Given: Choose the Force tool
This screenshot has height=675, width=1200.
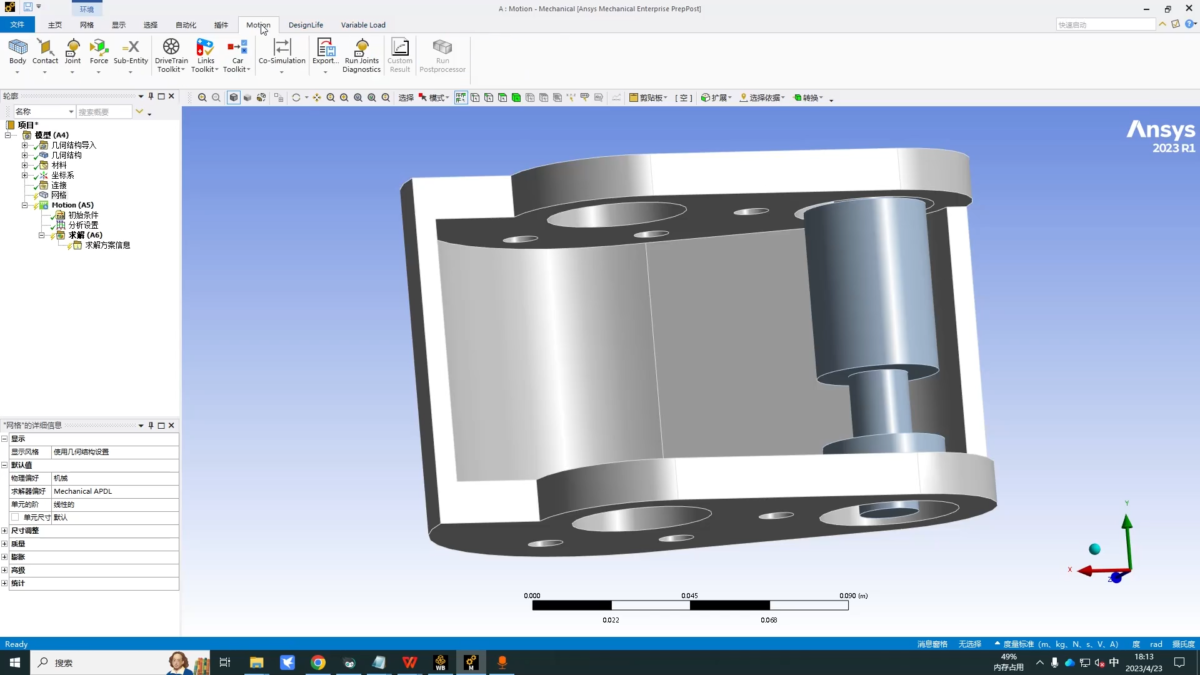Looking at the screenshot, I should 99,54.
